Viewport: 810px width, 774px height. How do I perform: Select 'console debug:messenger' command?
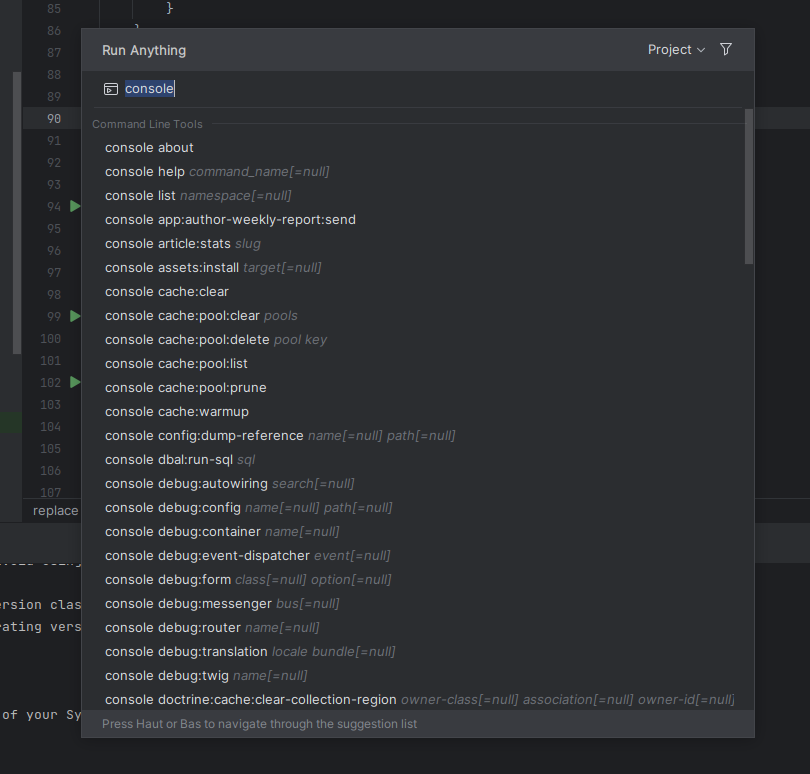418,604
